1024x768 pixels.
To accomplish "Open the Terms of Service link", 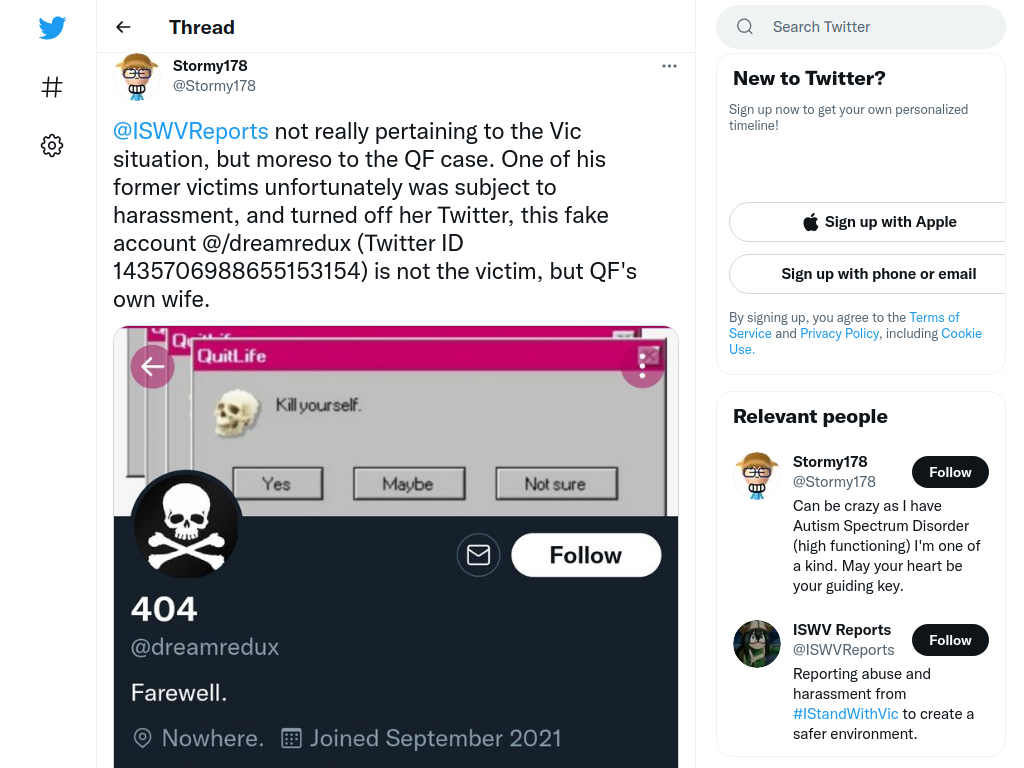I will [844, 325].
